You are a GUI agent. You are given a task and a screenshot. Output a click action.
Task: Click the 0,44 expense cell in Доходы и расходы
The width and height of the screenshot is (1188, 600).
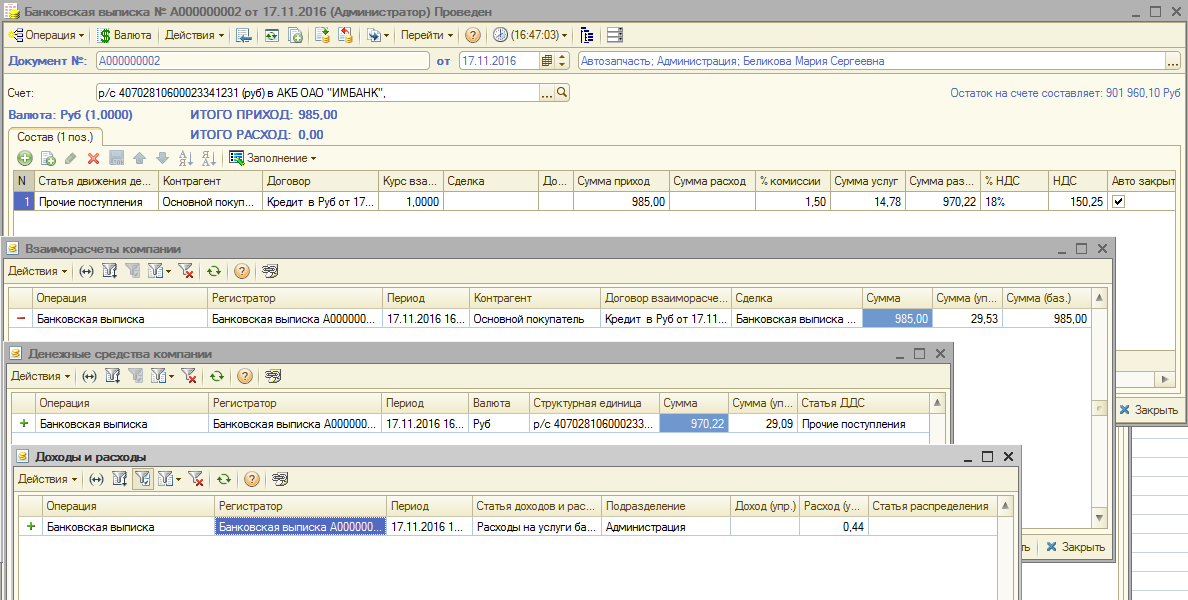pos(833,527)
